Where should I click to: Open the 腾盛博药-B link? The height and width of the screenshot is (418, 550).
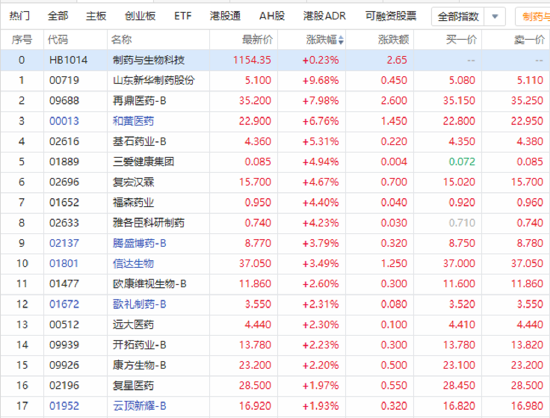[139, 243]
